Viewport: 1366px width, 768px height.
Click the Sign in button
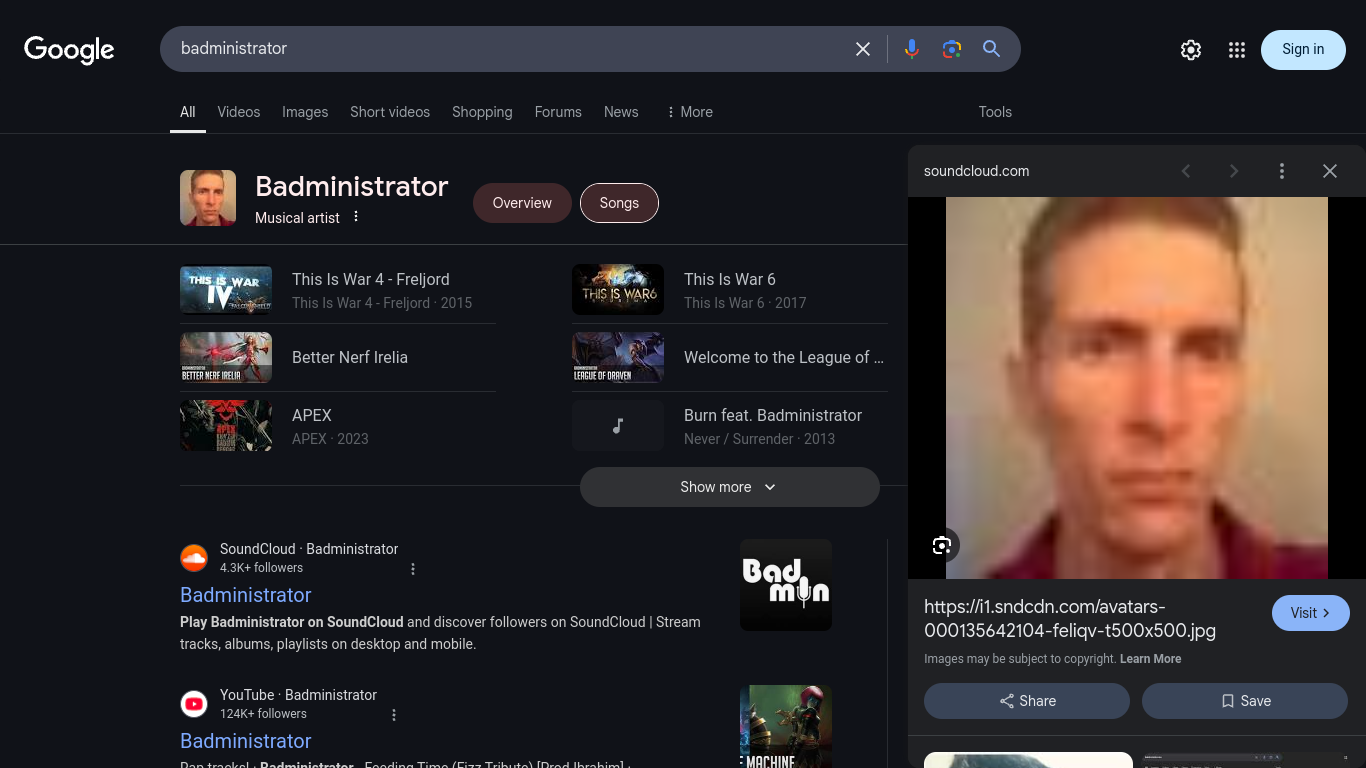(1303, 50)
